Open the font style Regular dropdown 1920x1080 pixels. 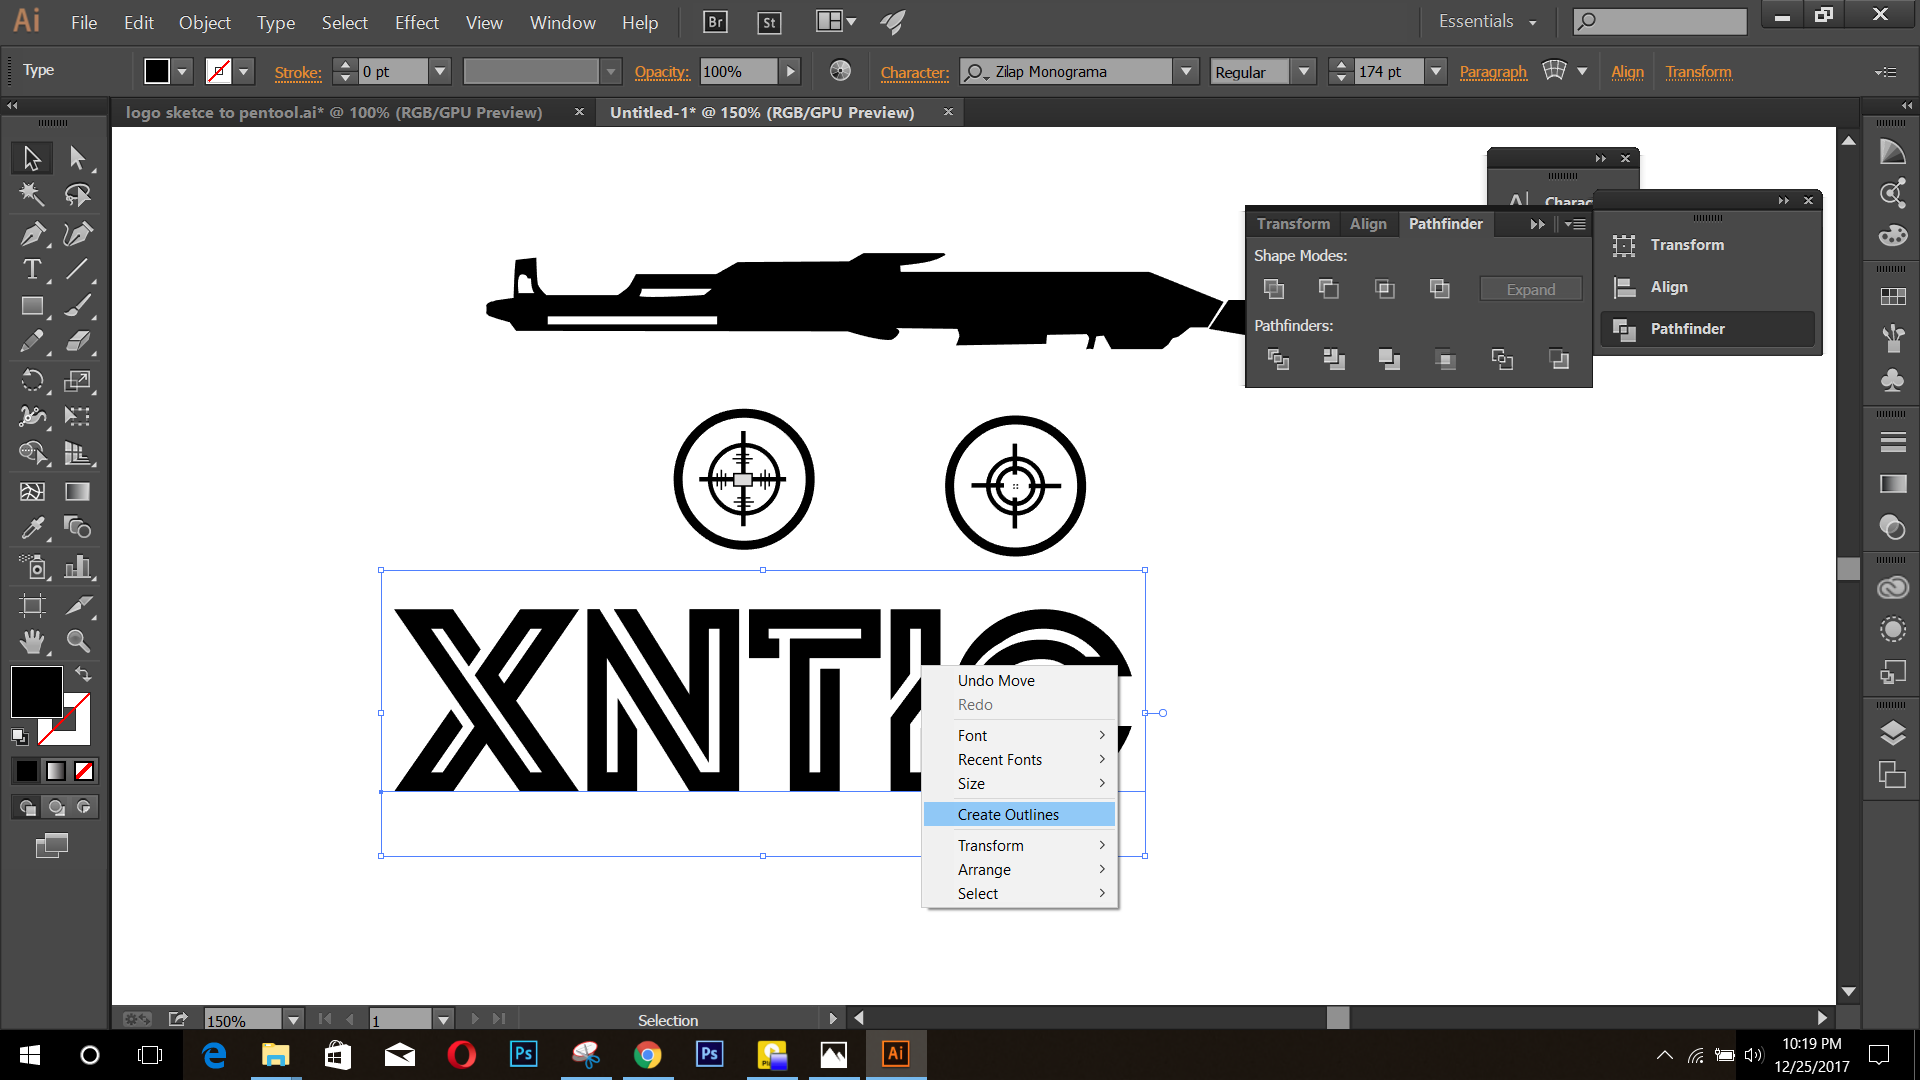click(x=1303, y=71)
